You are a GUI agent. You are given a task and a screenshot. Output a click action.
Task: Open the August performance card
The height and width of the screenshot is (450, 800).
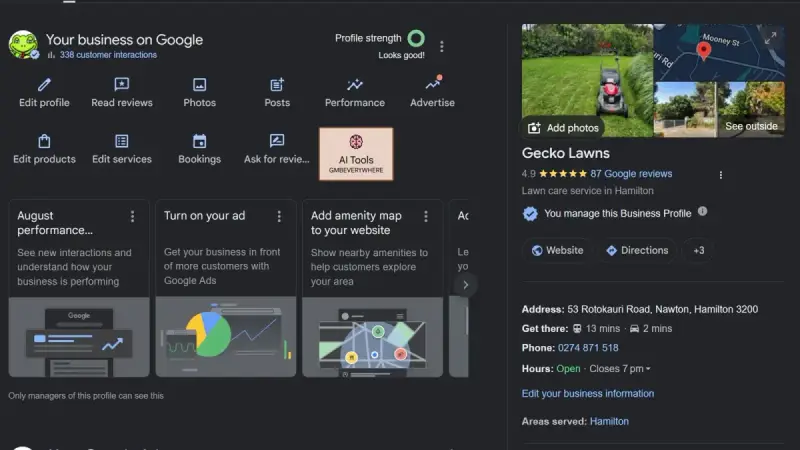coord(79,288)
